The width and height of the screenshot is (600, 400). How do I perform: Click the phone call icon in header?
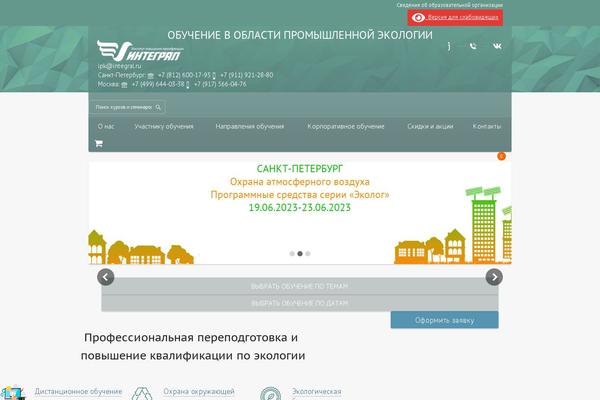473,46
